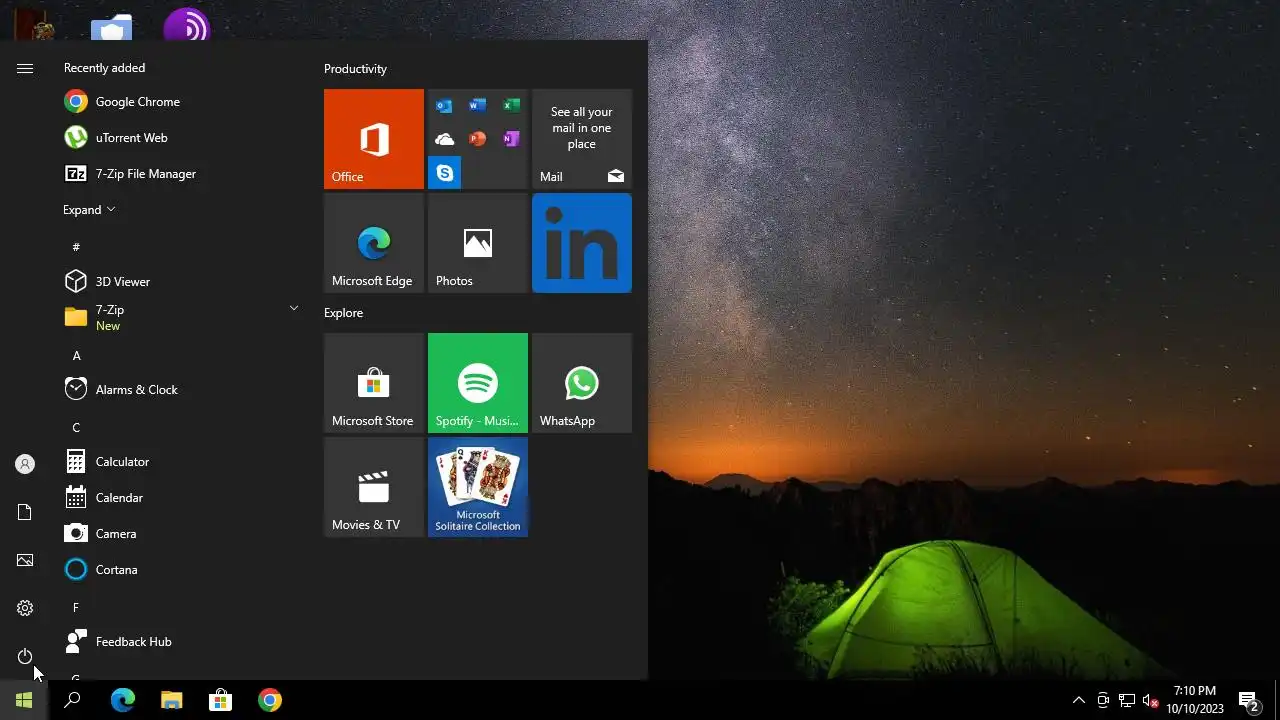Click the letter C index header

click(76, 428)
